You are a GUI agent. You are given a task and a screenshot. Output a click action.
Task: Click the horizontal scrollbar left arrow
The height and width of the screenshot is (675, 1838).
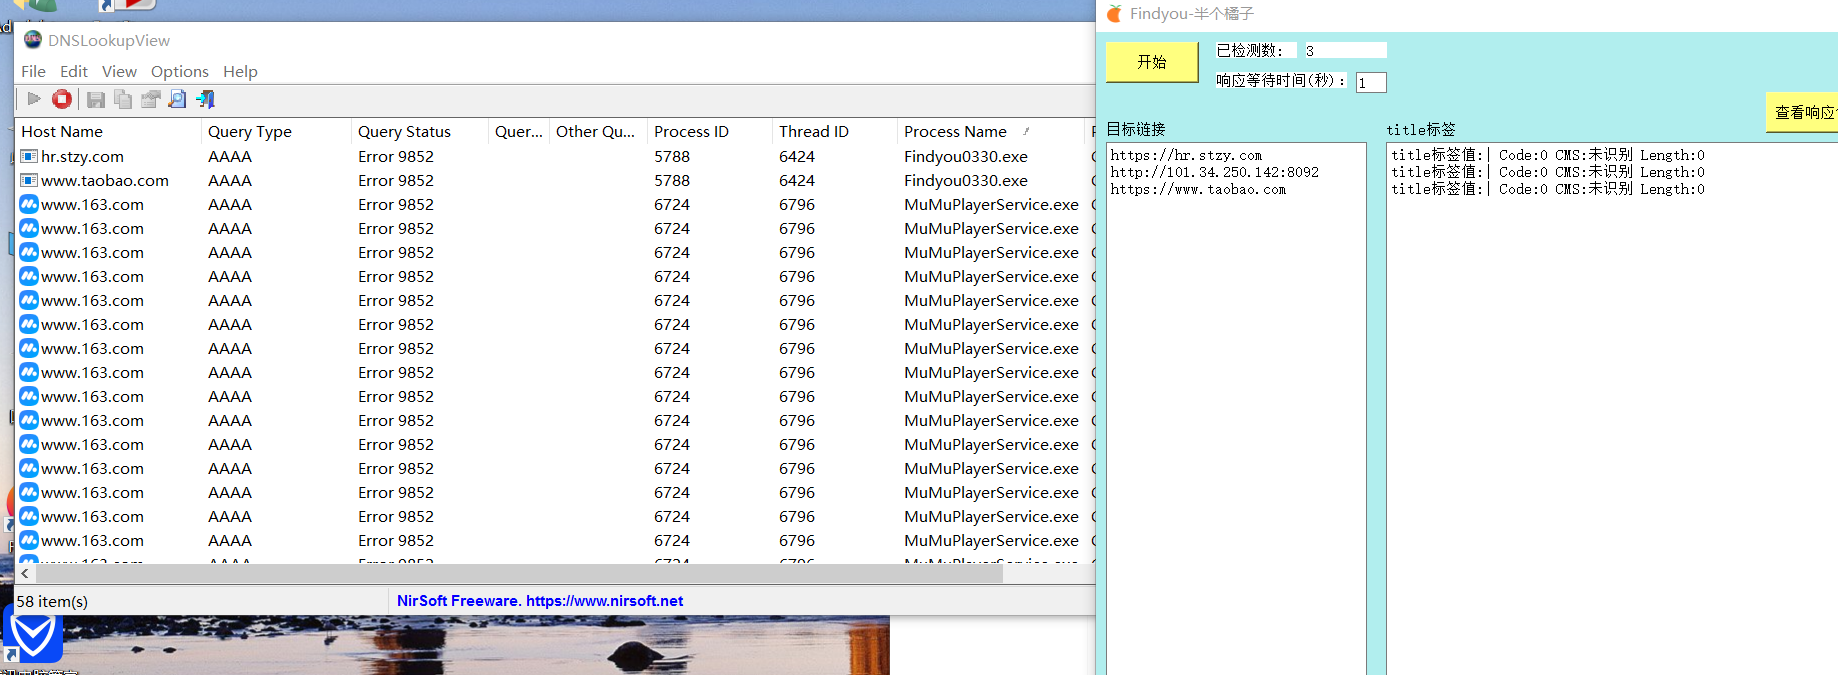[25, 574]
